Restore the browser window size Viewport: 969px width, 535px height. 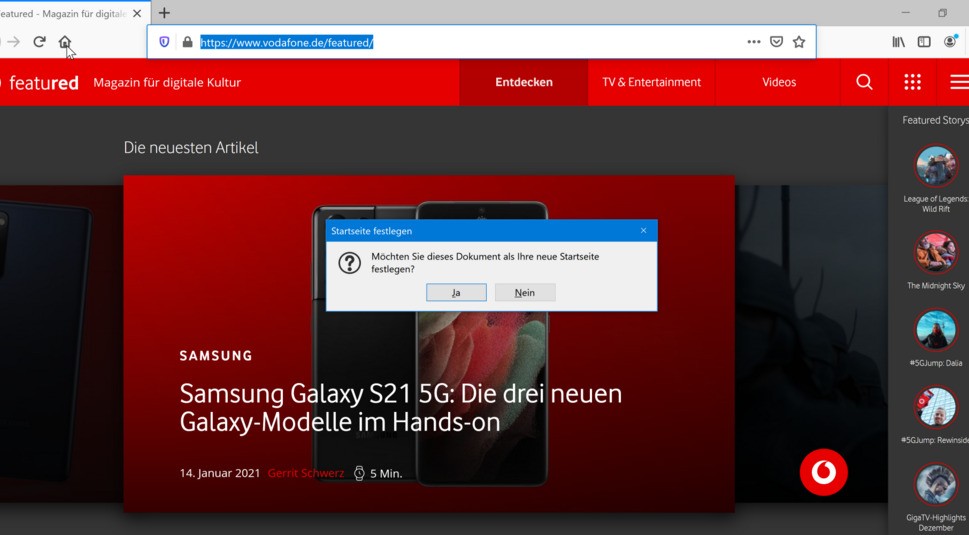pyautogui.click(x=942, y=13)
